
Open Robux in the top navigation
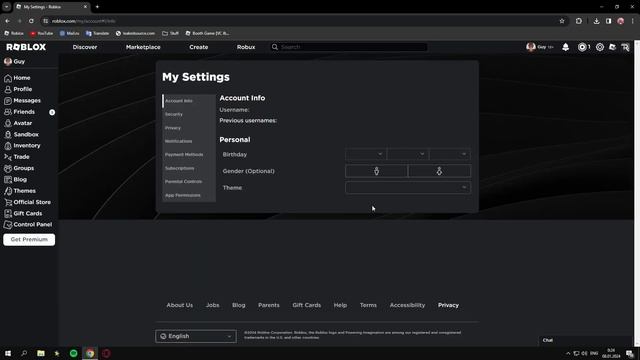[246, 47]
